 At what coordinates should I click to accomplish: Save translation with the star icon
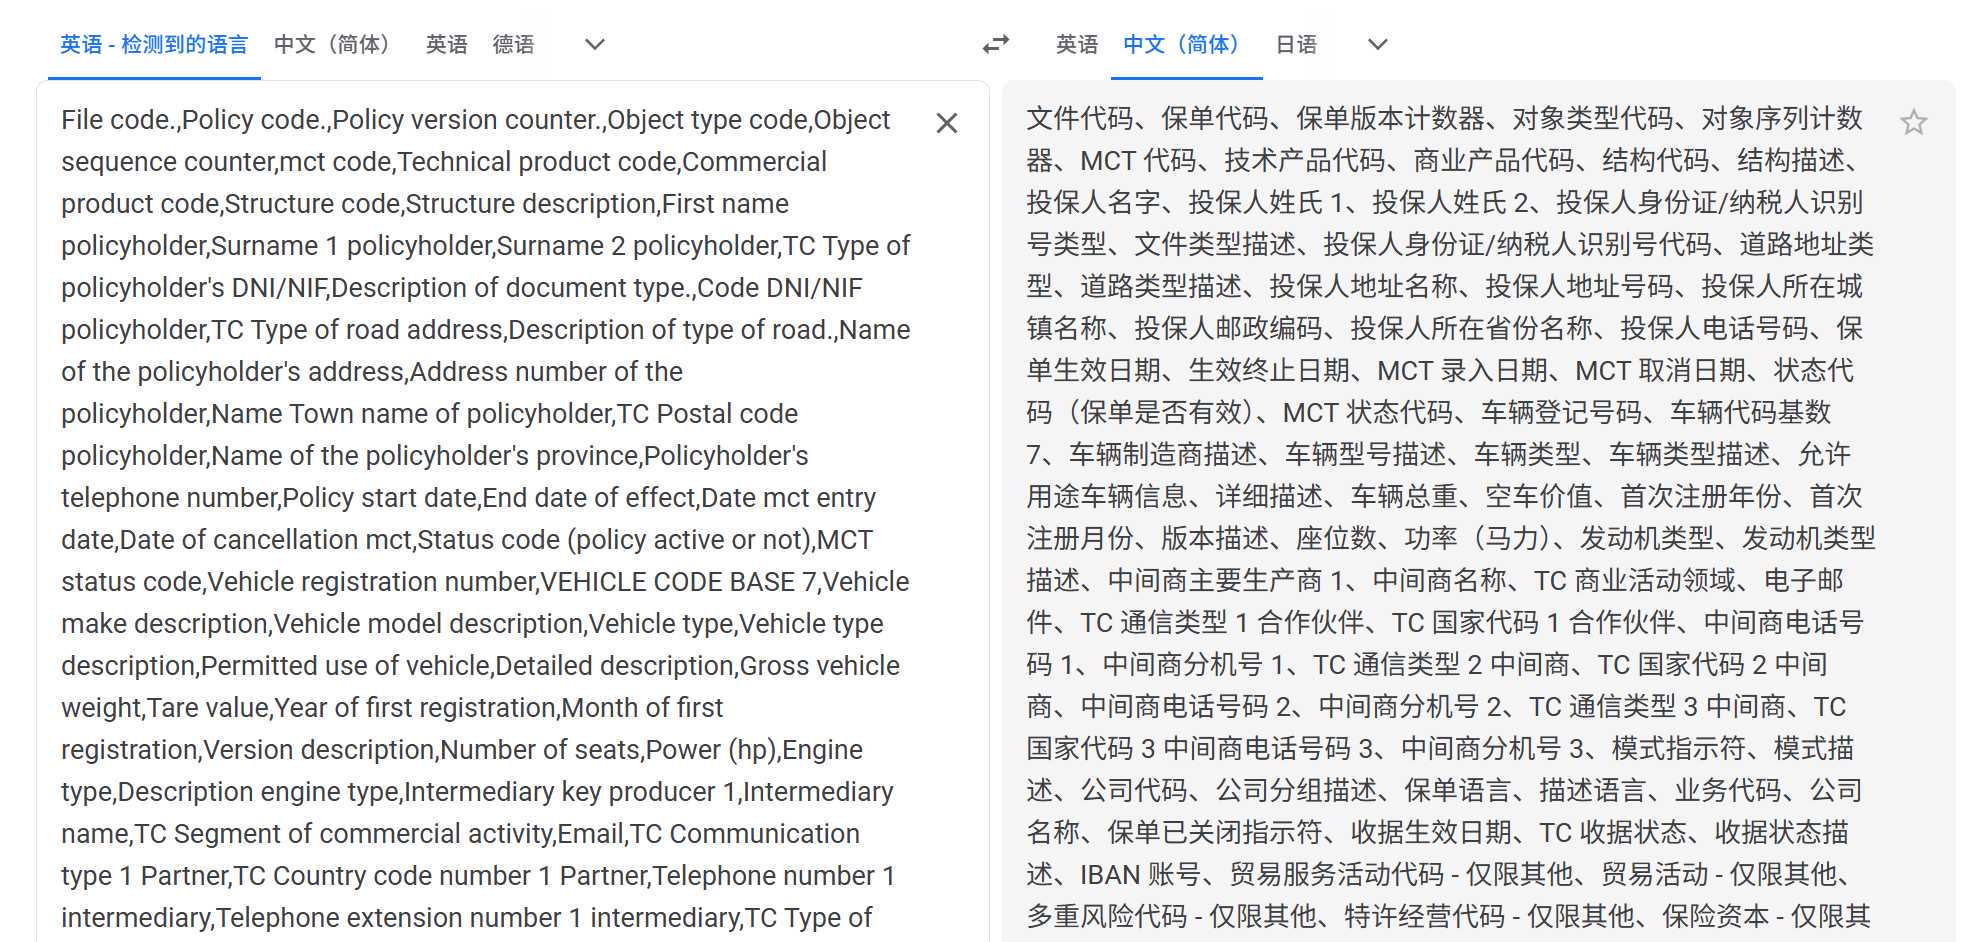tap(1913, 122)
